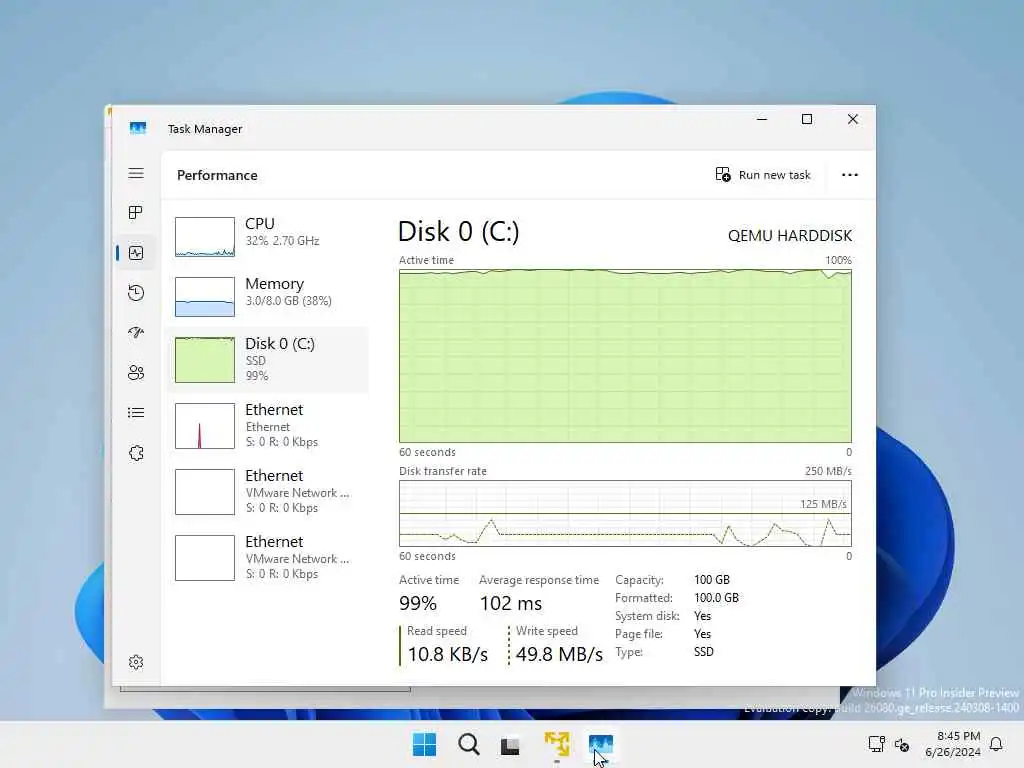Select the Disk 0 (C:) entry
1024x768 pixels.
point(268,359)
